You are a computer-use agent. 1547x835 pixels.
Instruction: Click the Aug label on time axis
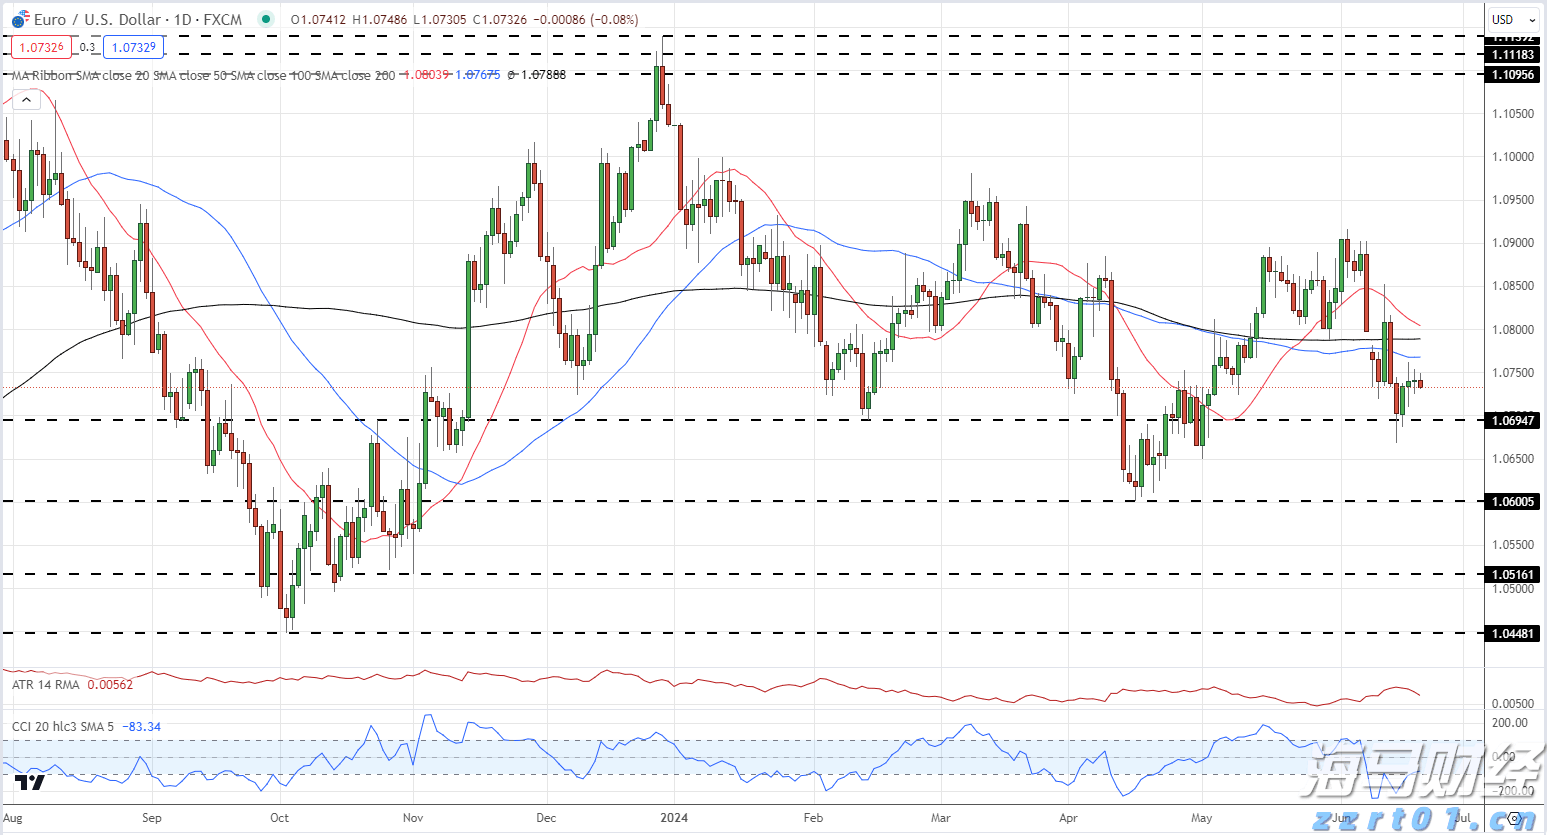click(x=13, y=817)
